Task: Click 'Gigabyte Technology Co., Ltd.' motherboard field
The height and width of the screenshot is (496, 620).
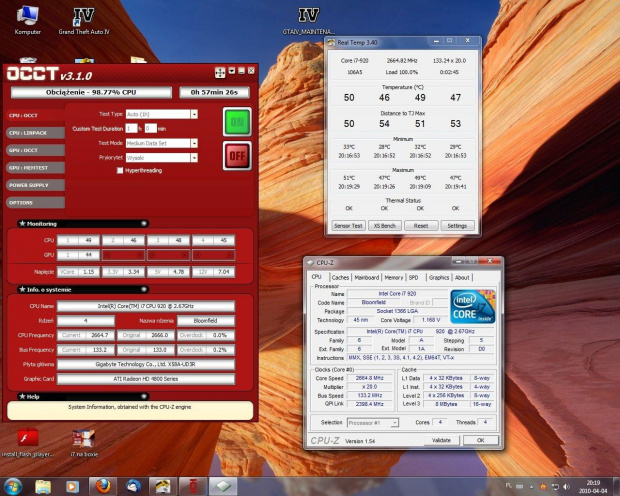Action: tap(146, 364)
